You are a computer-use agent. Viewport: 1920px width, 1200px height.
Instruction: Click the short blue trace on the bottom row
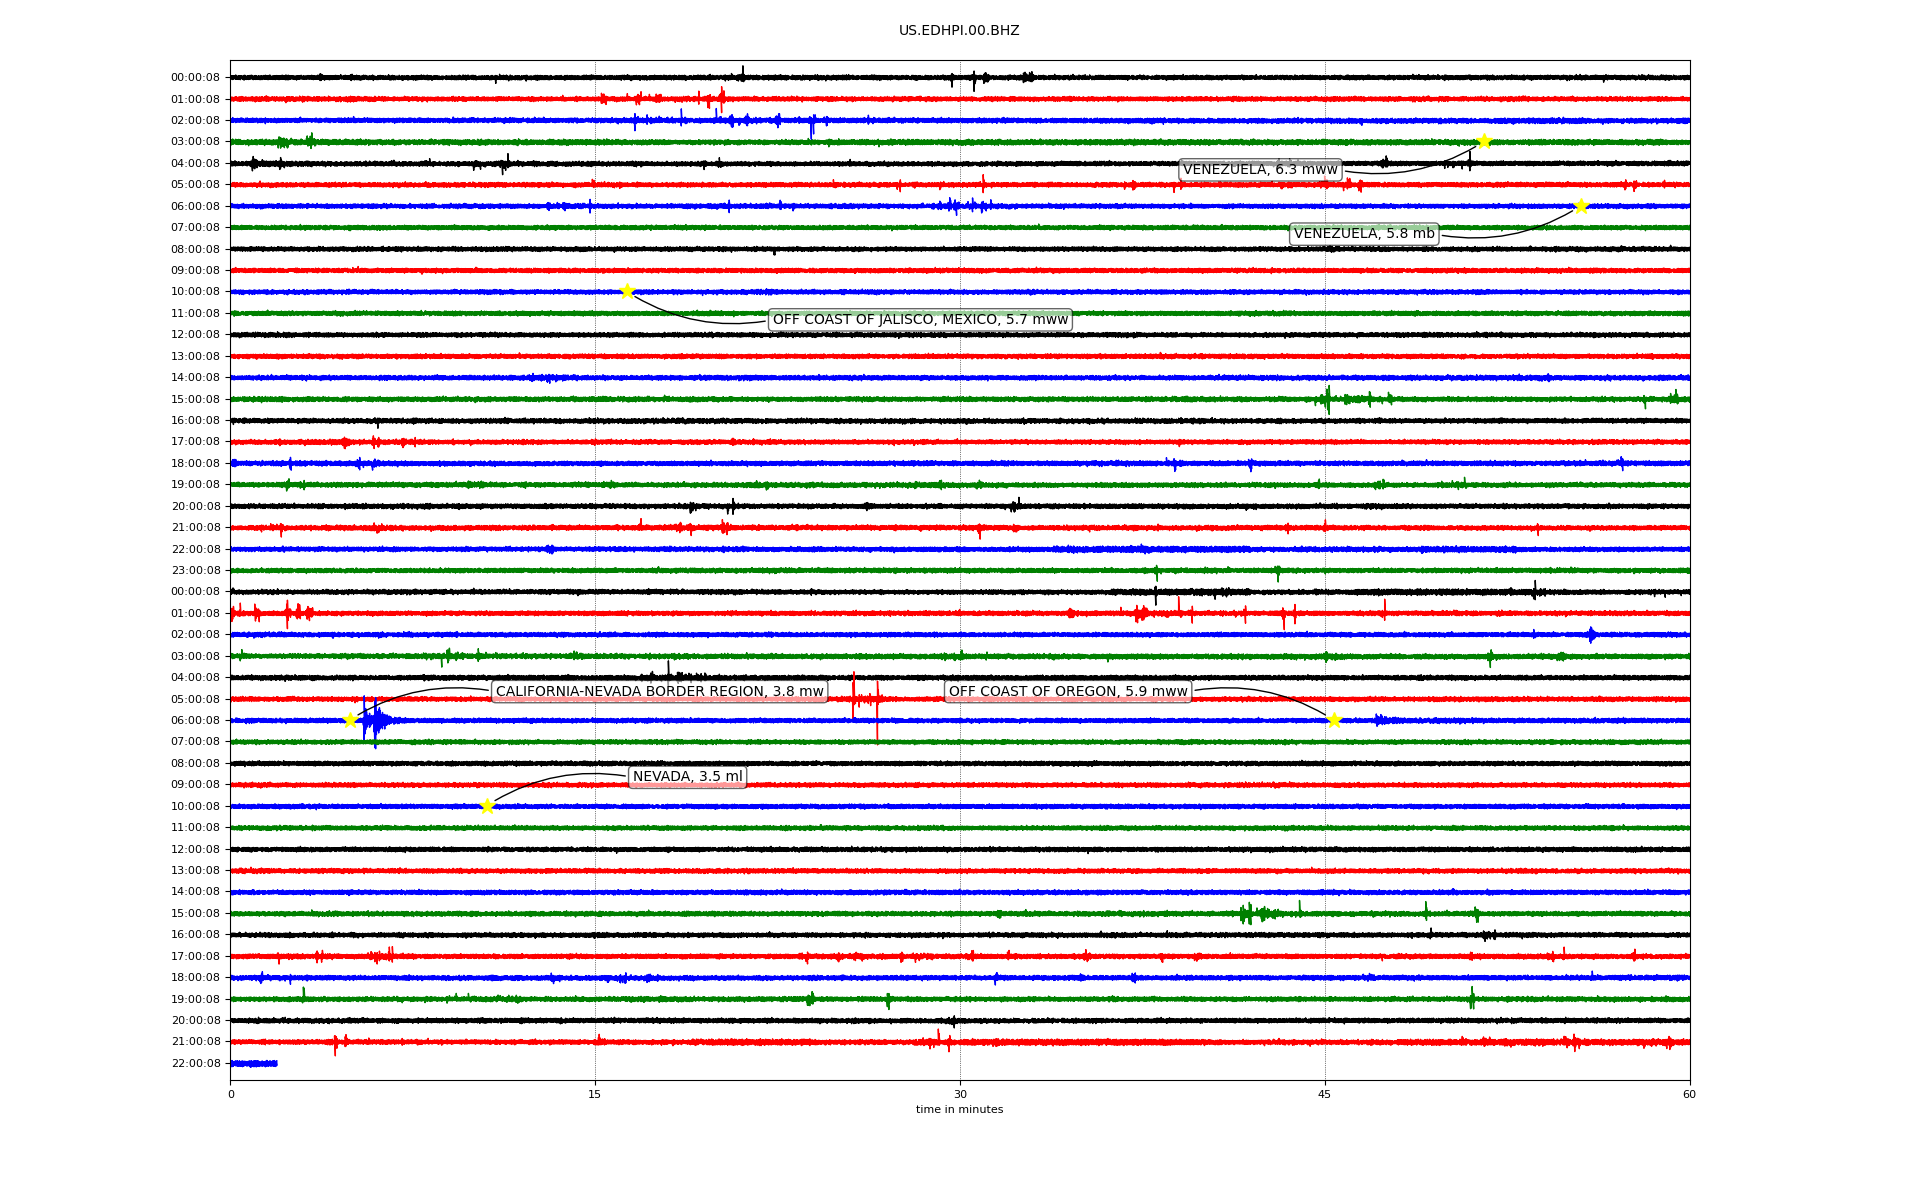tap(254, 1064)
